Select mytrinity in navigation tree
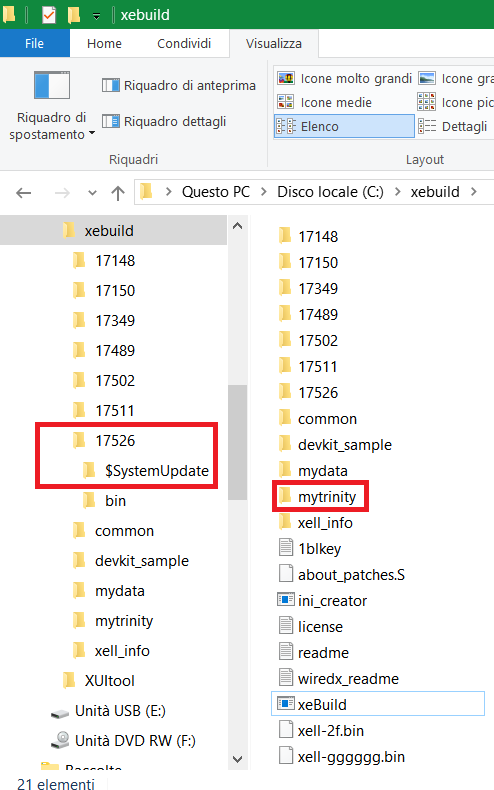The height and width of the screenshot is (790, 494). pyautogui.click(x=113, y=621)
